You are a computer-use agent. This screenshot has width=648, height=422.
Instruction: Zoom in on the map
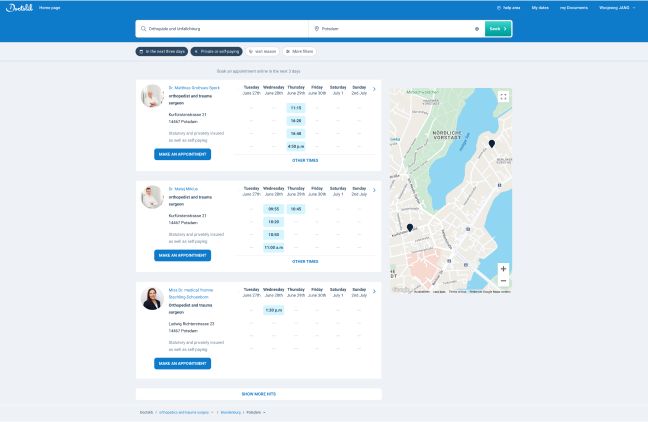pyautogui.click(x=503, y=268)
